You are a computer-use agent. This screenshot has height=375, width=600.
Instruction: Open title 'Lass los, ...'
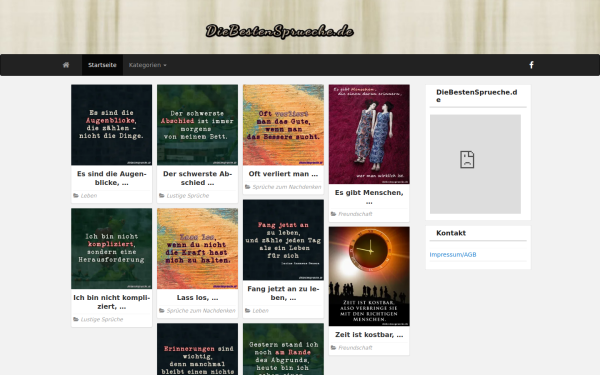point(197,297)
